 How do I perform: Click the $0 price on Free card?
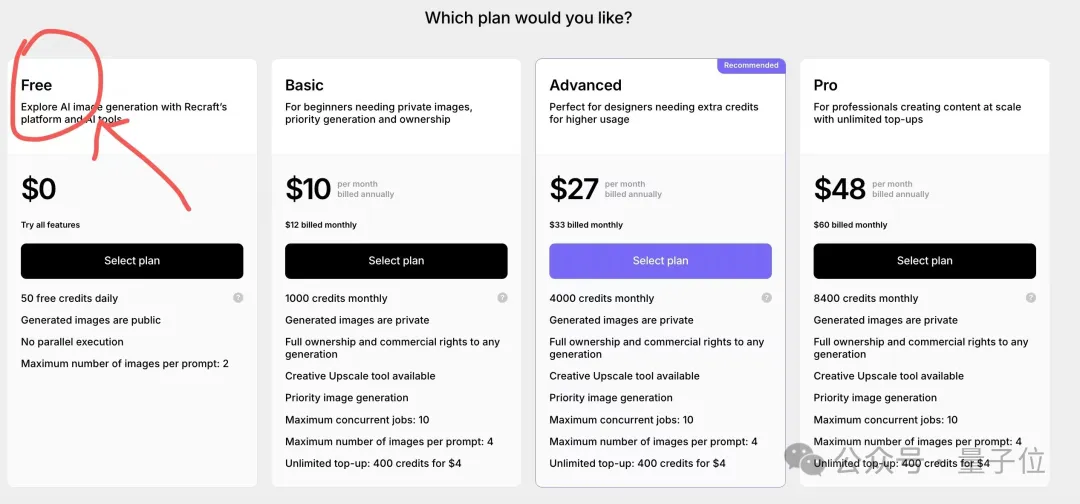[39, 189]
